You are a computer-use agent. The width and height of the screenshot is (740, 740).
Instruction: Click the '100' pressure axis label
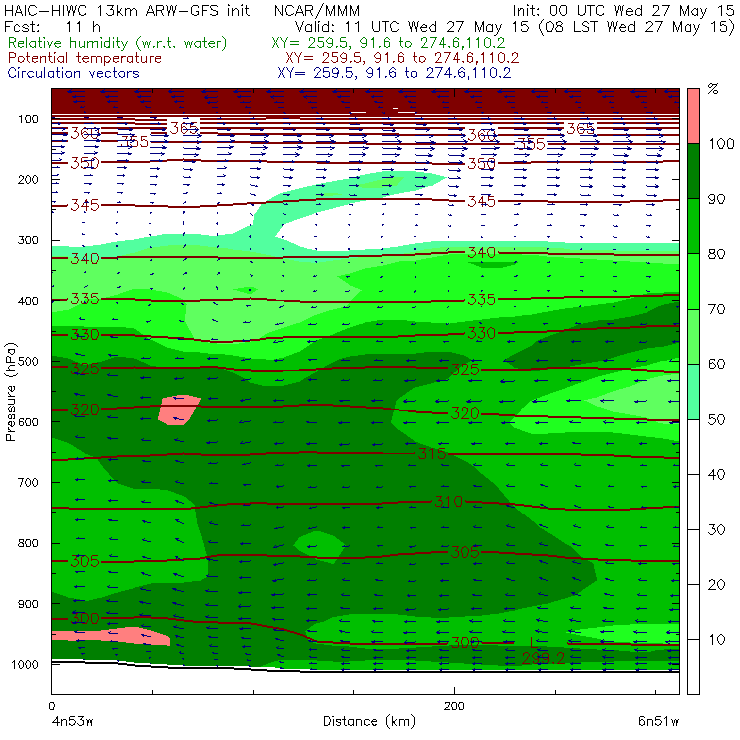28,119
